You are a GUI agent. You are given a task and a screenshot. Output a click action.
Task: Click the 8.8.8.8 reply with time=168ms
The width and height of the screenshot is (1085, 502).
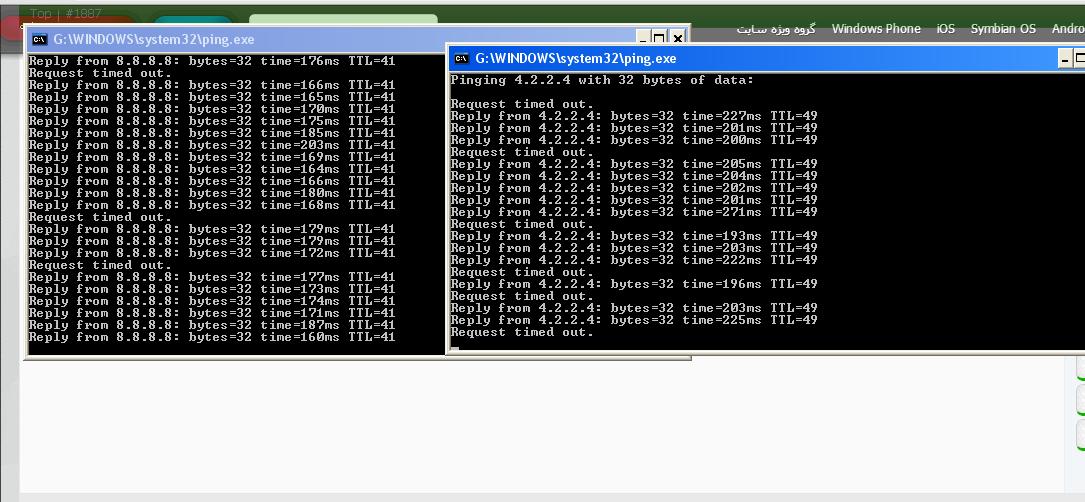(x=212, y=205)
